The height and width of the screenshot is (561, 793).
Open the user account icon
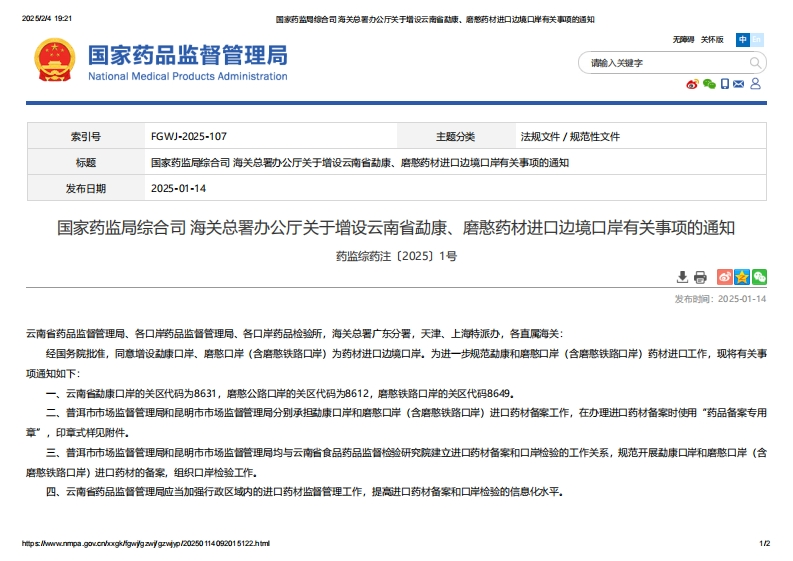point(754,84)
